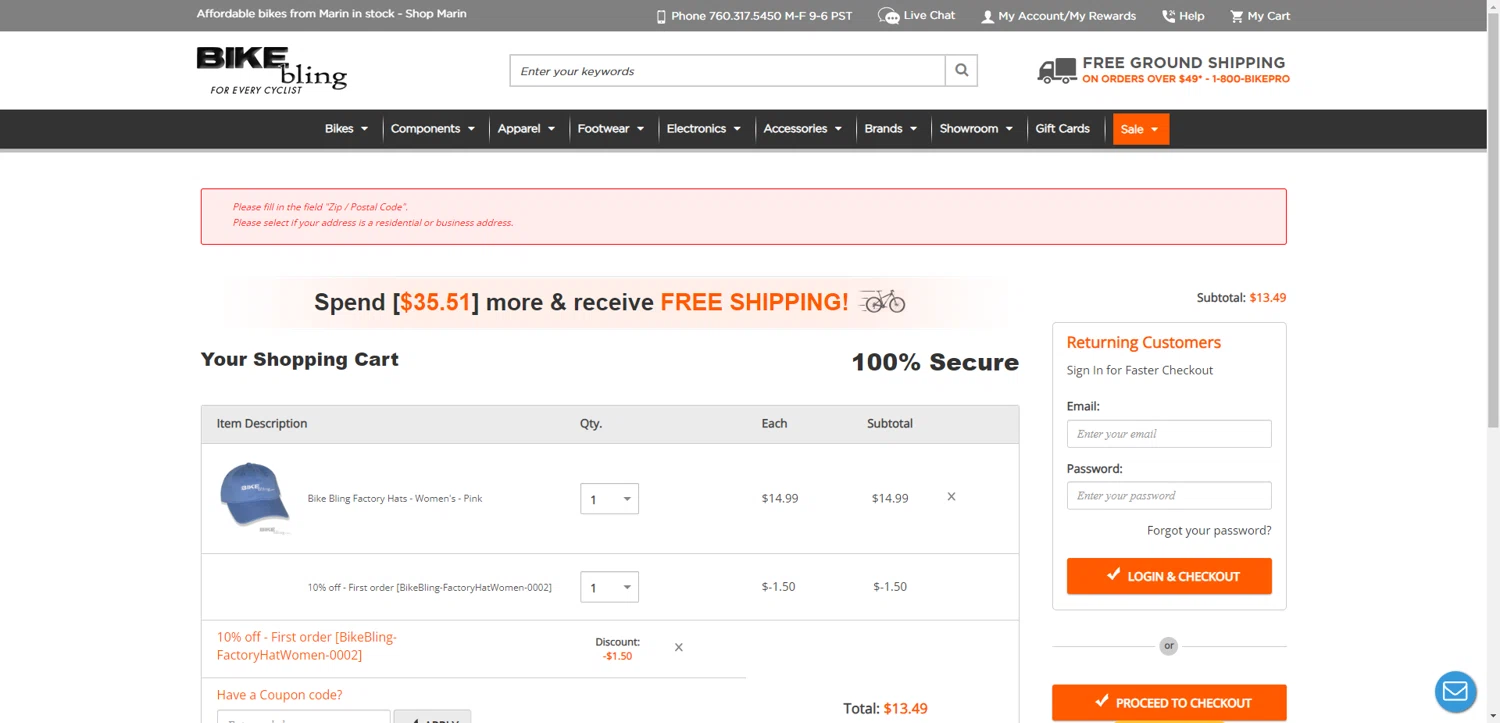Click the LOGIN & CHECKOUT button

[x=1169, y=576]
